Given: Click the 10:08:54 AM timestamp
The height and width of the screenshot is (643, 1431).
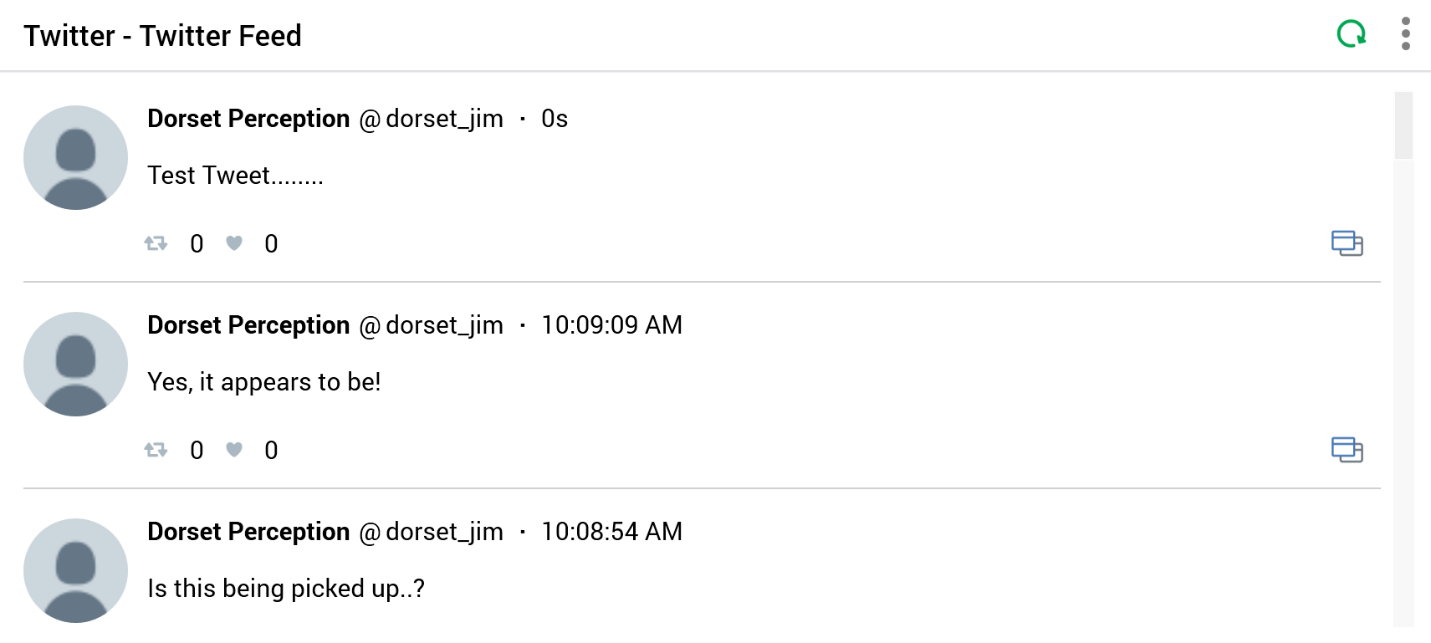Looking at the screenshot, I should (611, 532).
